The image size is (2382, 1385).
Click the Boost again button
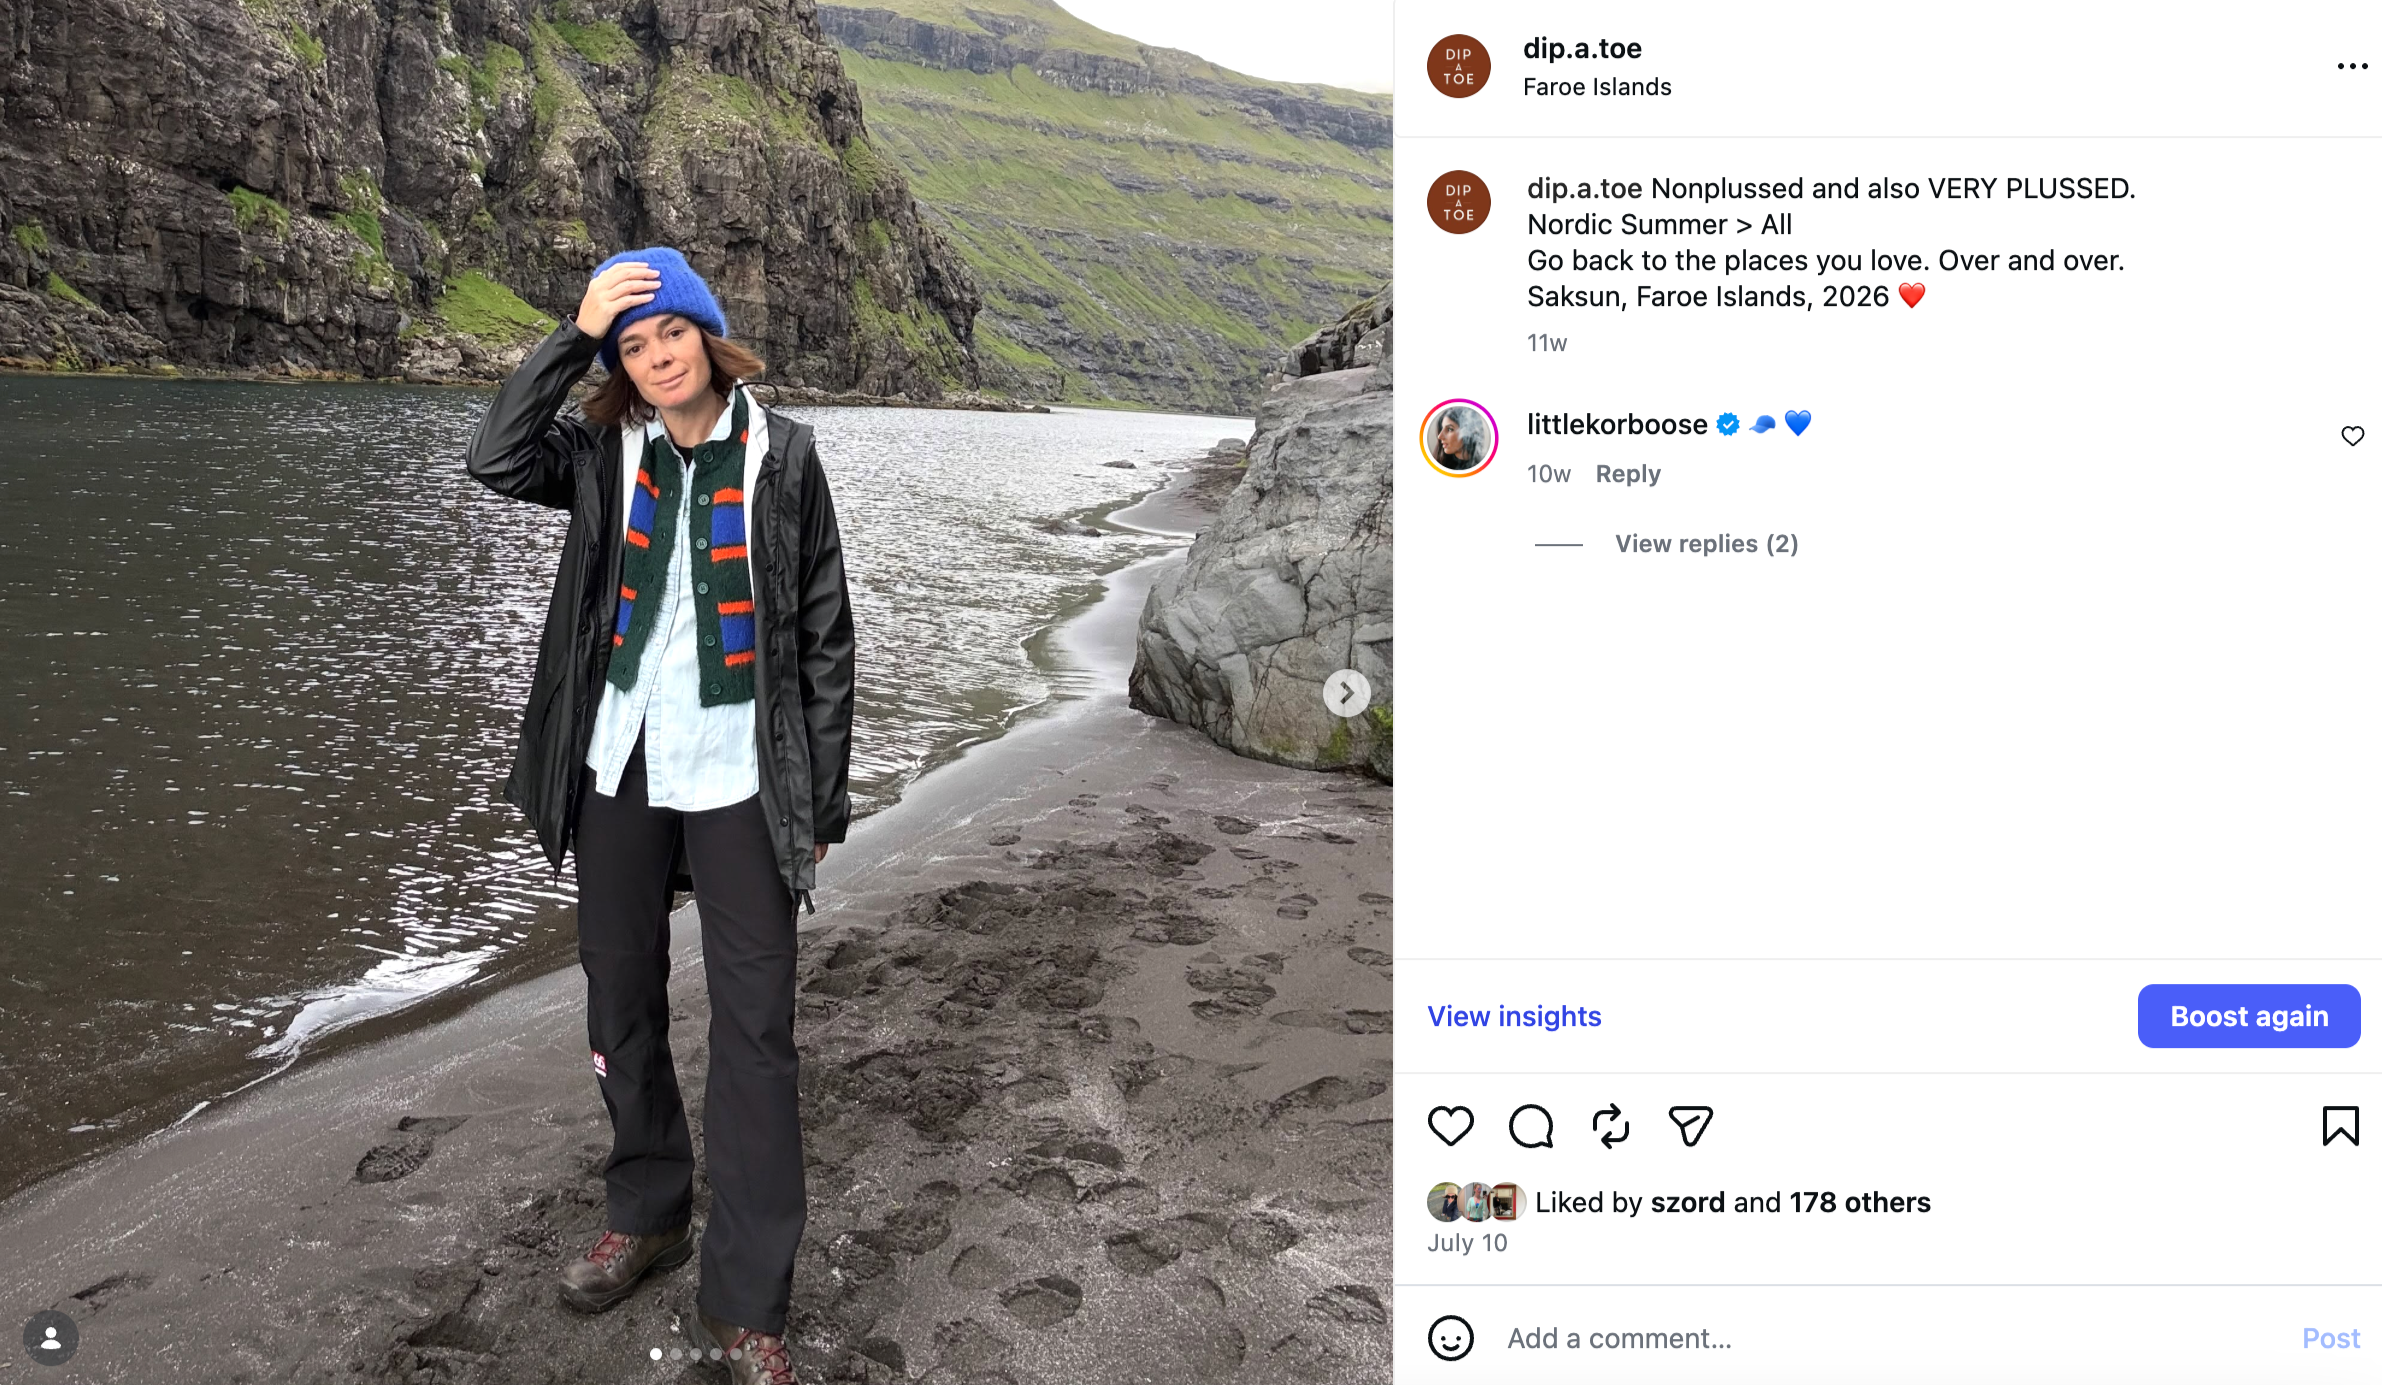(2249, 1016)
